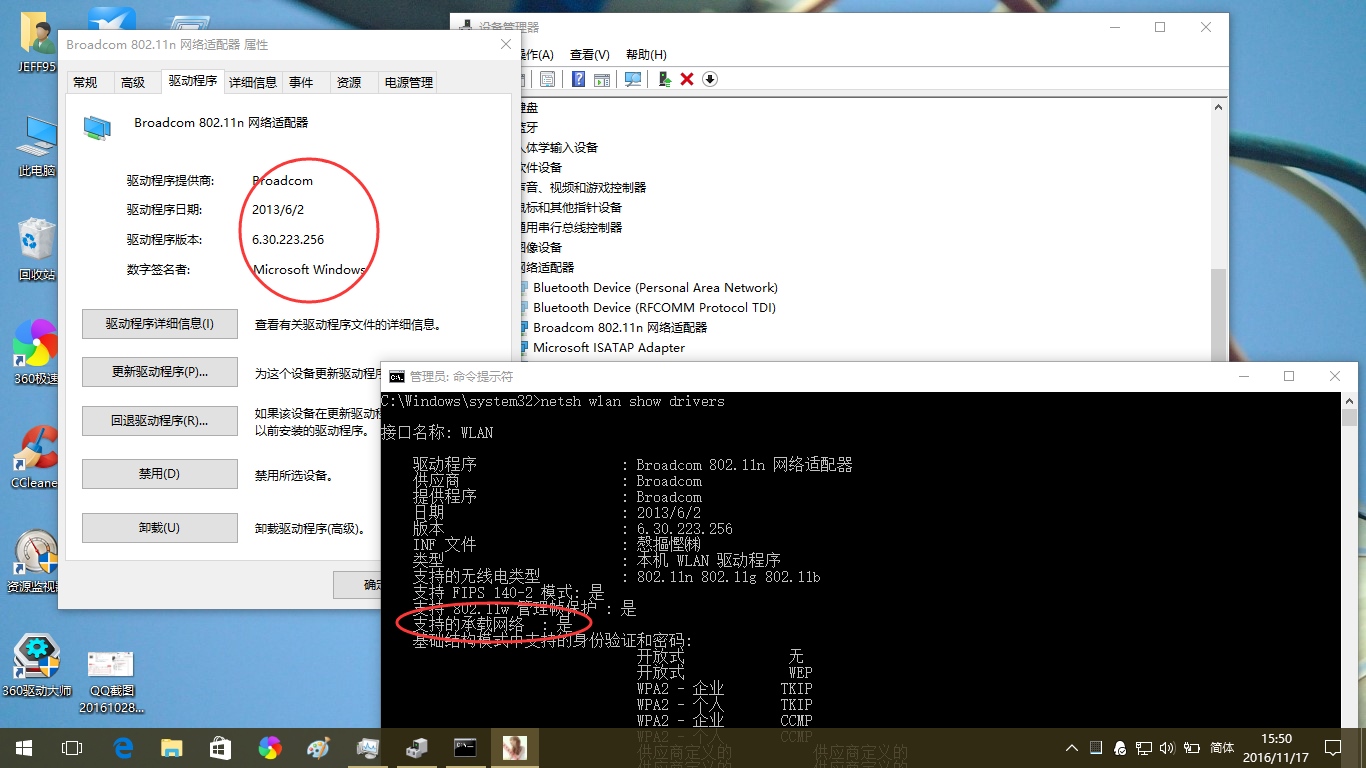The image size is (1366, 768).
Task: Select 体学输入设备 category in device tree
Action: tap(559, 147)
